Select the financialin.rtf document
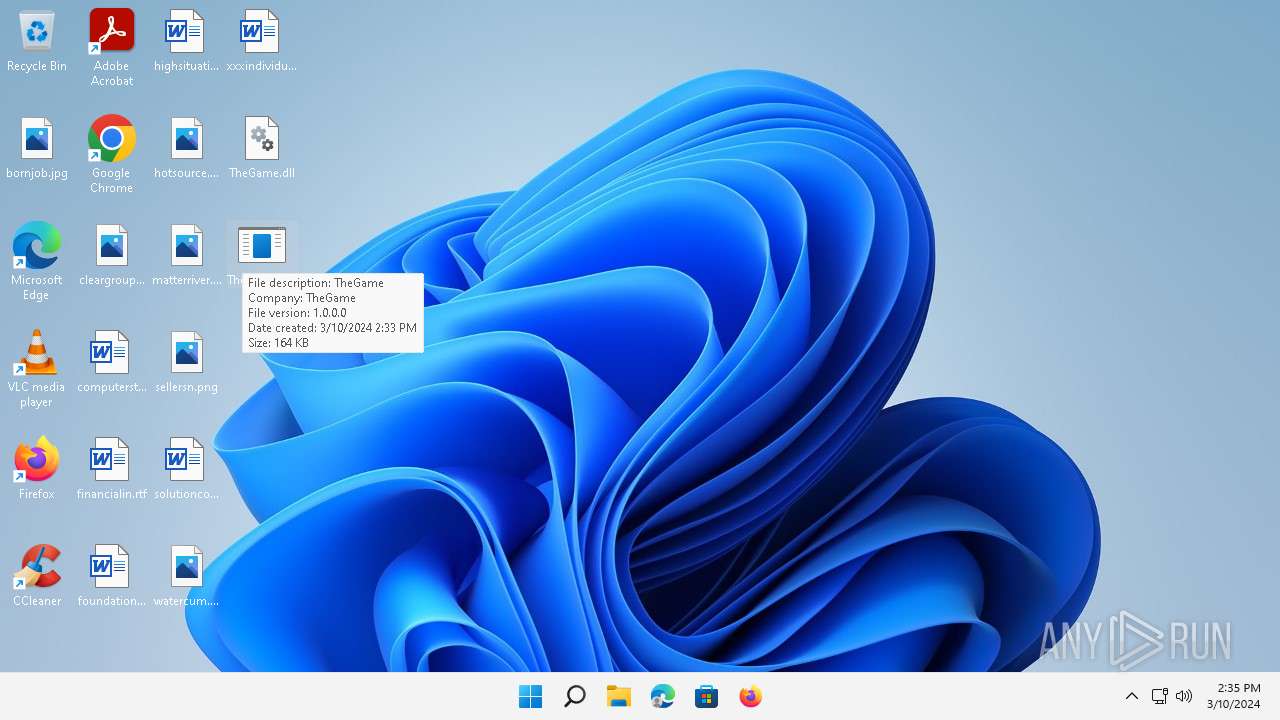1280x720 pixels. pyautogui.click(x=112, y=468)
